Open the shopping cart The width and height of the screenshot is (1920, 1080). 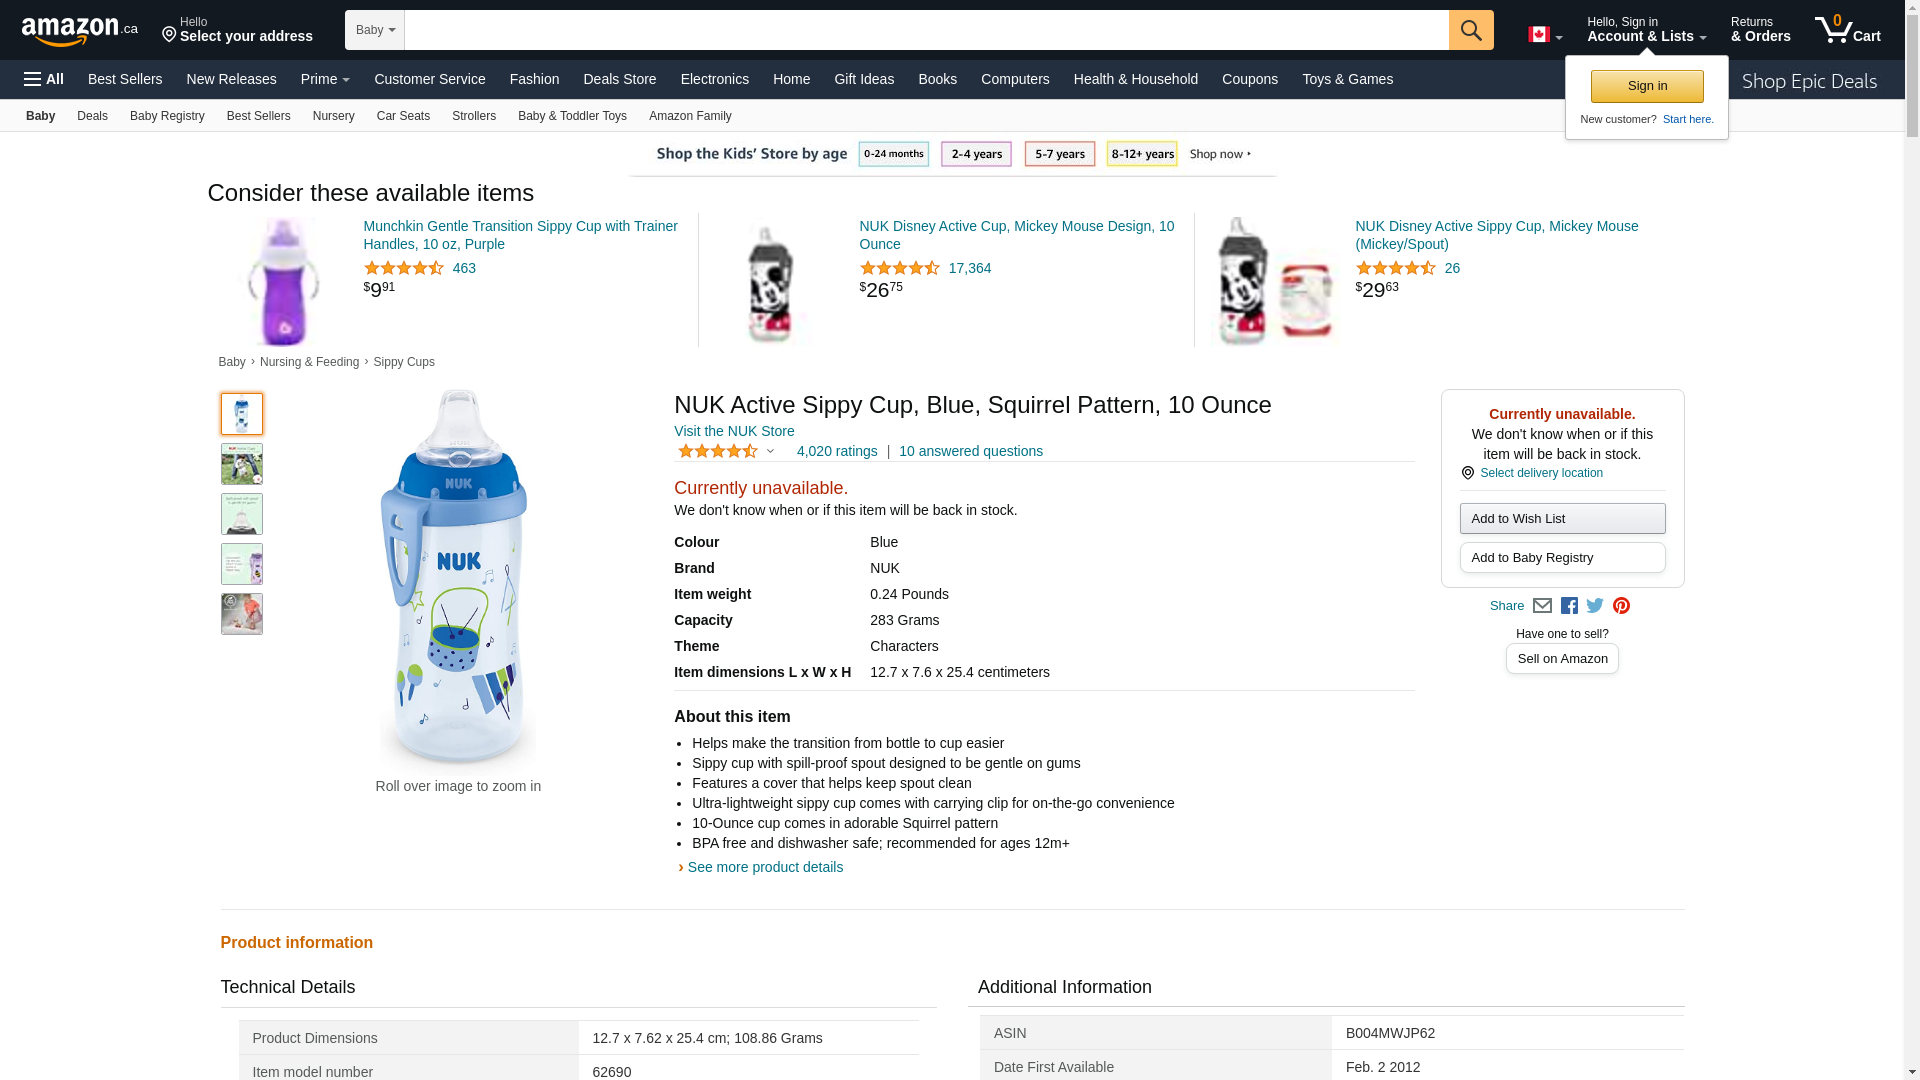pos(1847,30)
